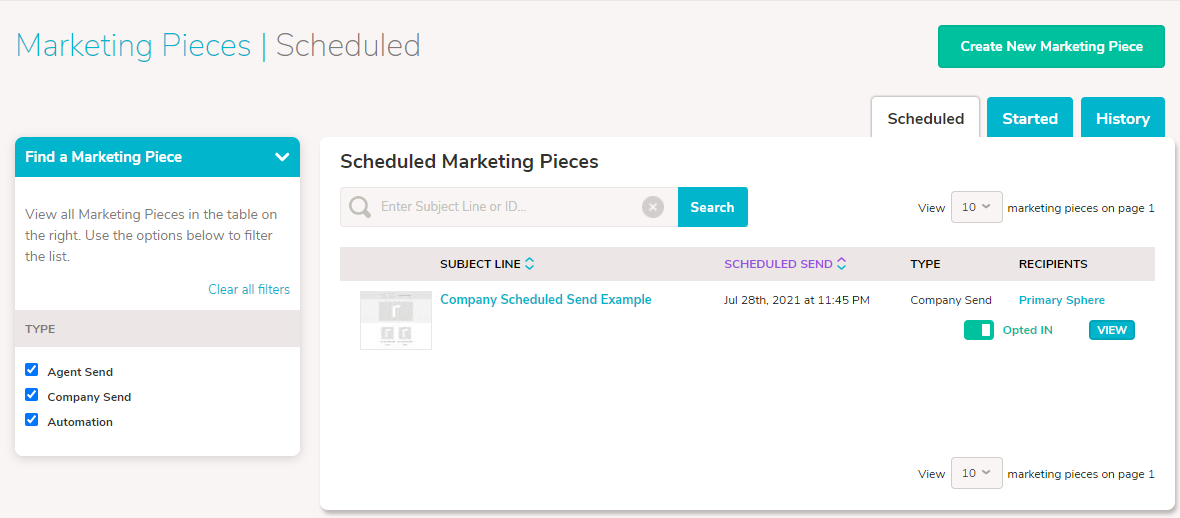
Task: Click the magnifying glass search icon
Action: point(360,207)
